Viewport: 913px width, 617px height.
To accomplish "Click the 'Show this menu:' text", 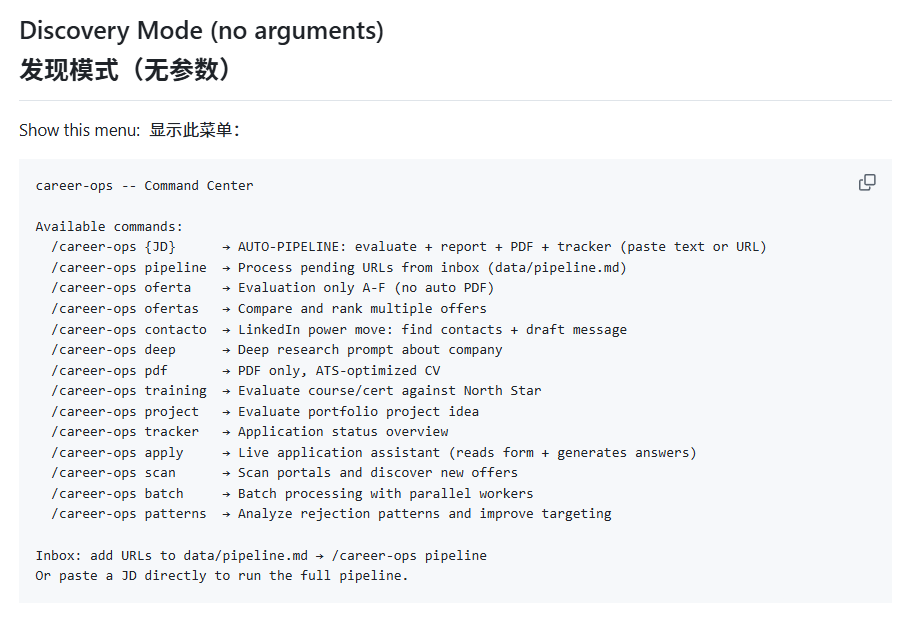I will coord(80,130).
